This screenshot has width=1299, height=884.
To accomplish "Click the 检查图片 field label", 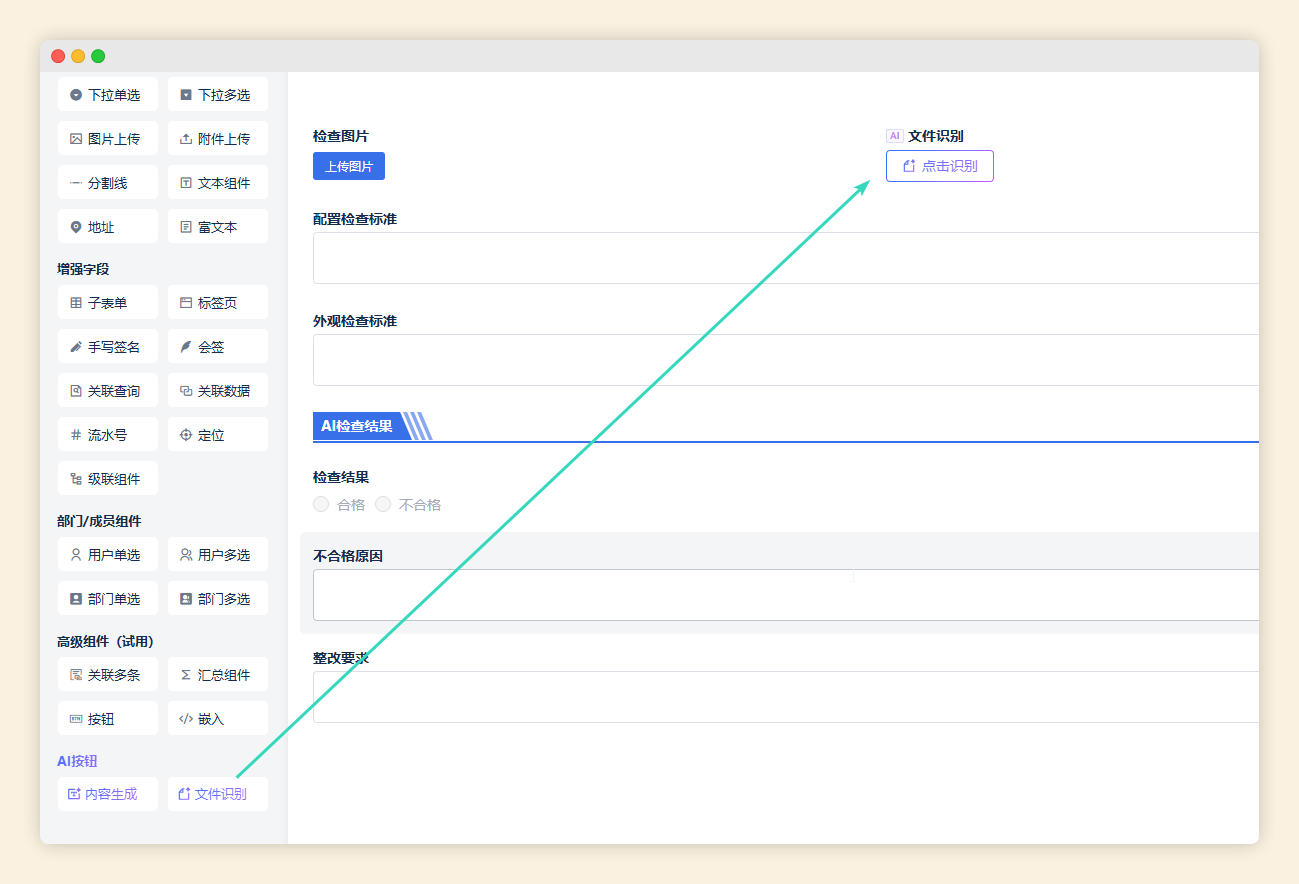I will pyautogui.click(x=341, y=136).
